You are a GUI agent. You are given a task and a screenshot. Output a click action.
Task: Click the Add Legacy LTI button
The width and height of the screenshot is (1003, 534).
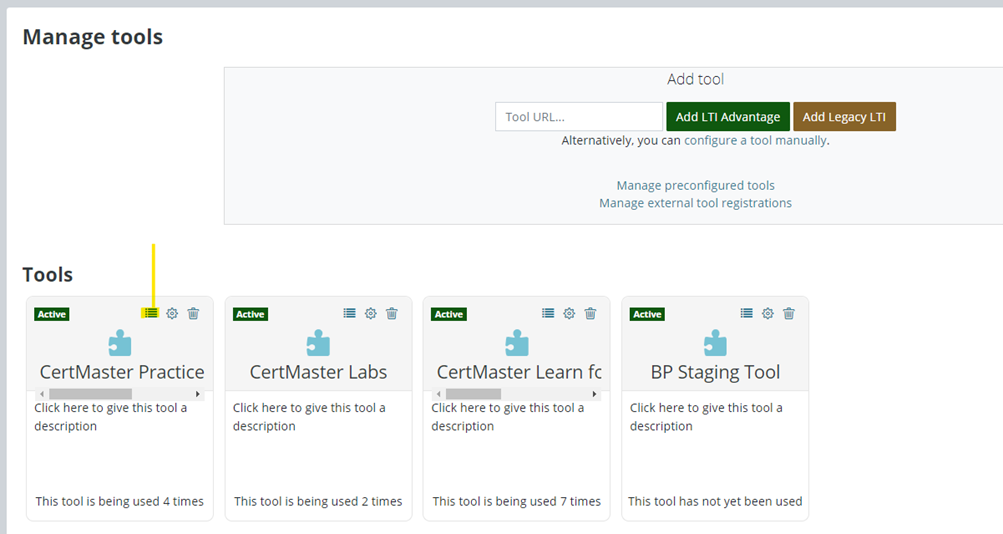coord(844,117)
